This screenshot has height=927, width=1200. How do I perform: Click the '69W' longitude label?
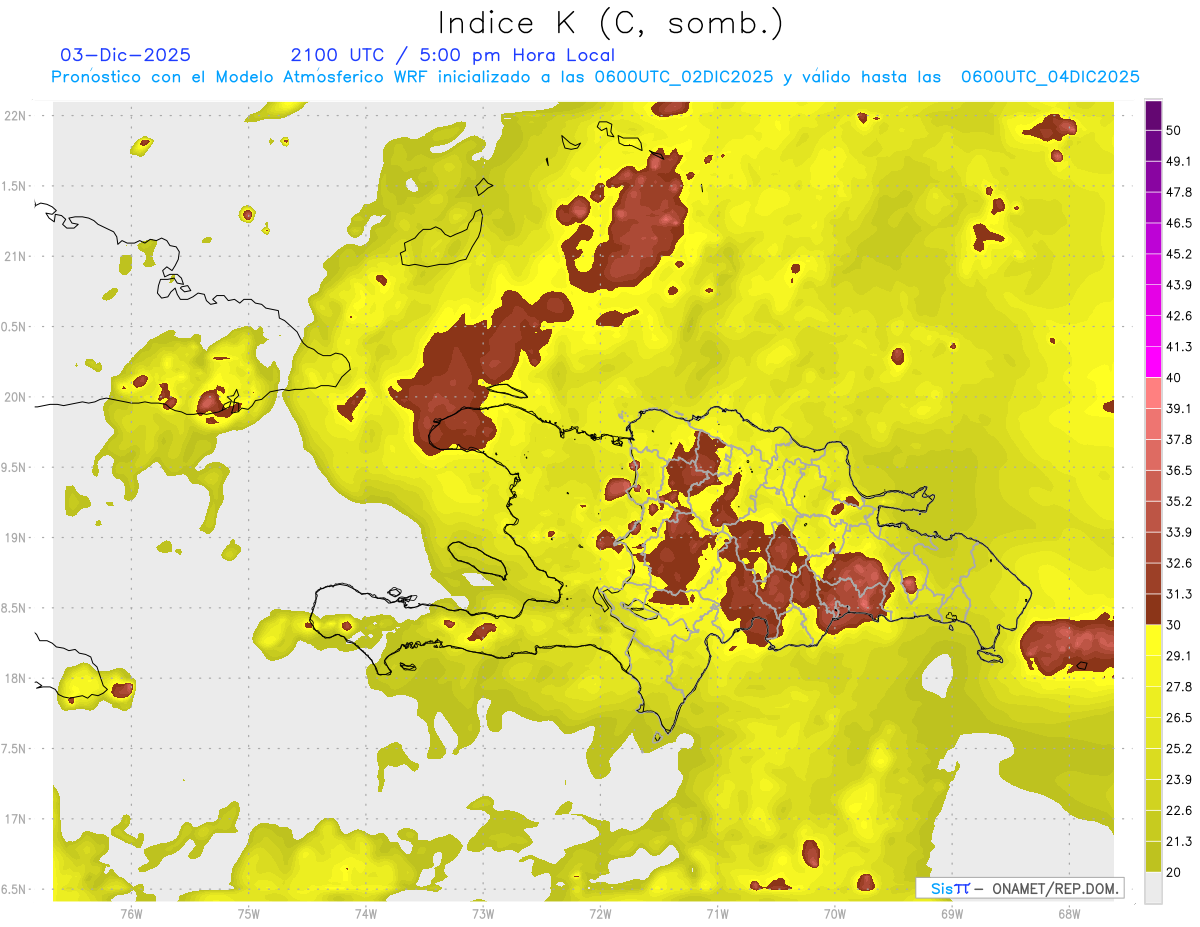952,914
